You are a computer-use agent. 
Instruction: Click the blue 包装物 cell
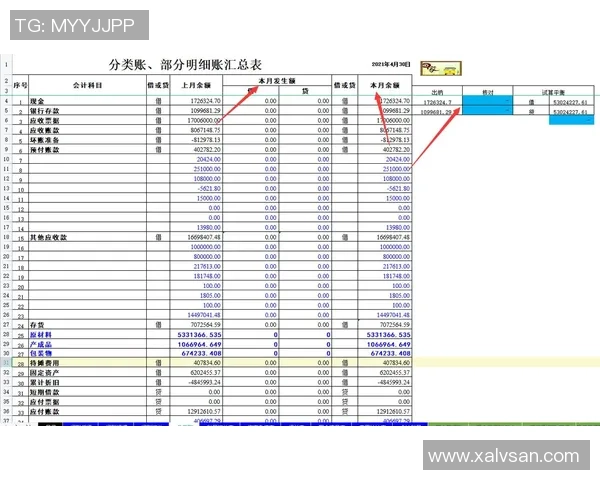point(88,353)
